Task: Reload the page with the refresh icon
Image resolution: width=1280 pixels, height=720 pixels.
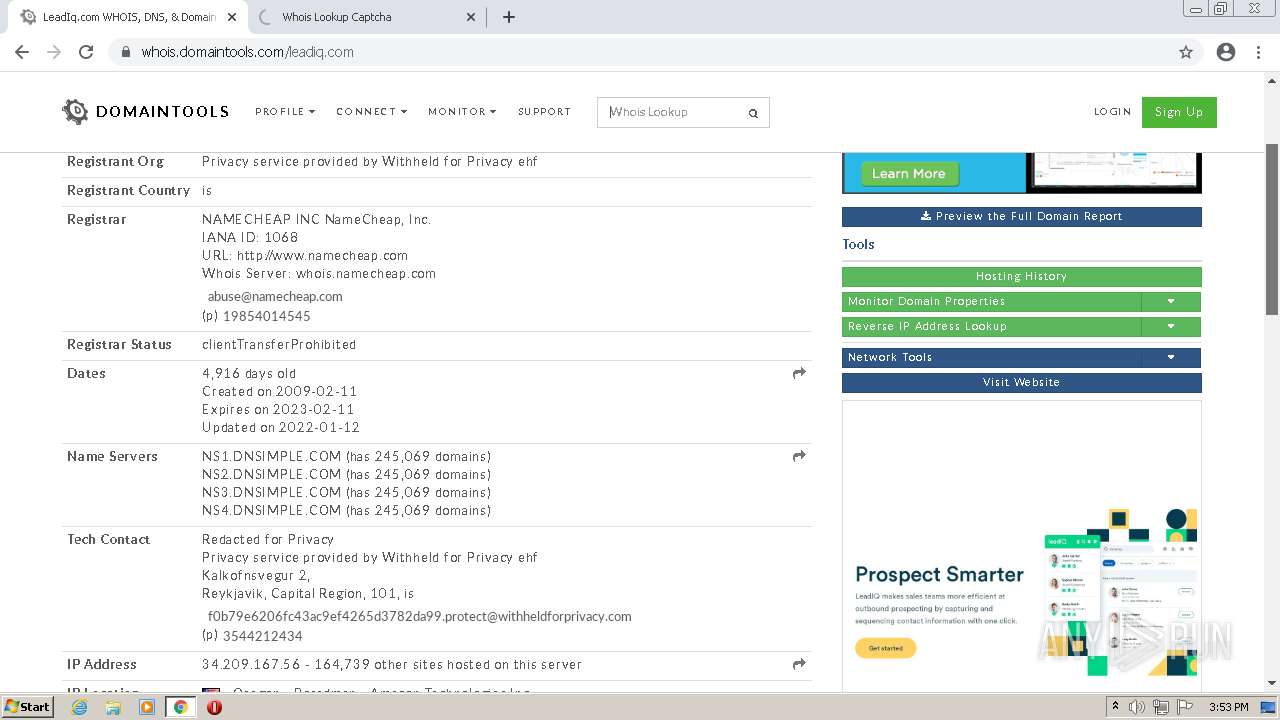Action: (86, 52)
